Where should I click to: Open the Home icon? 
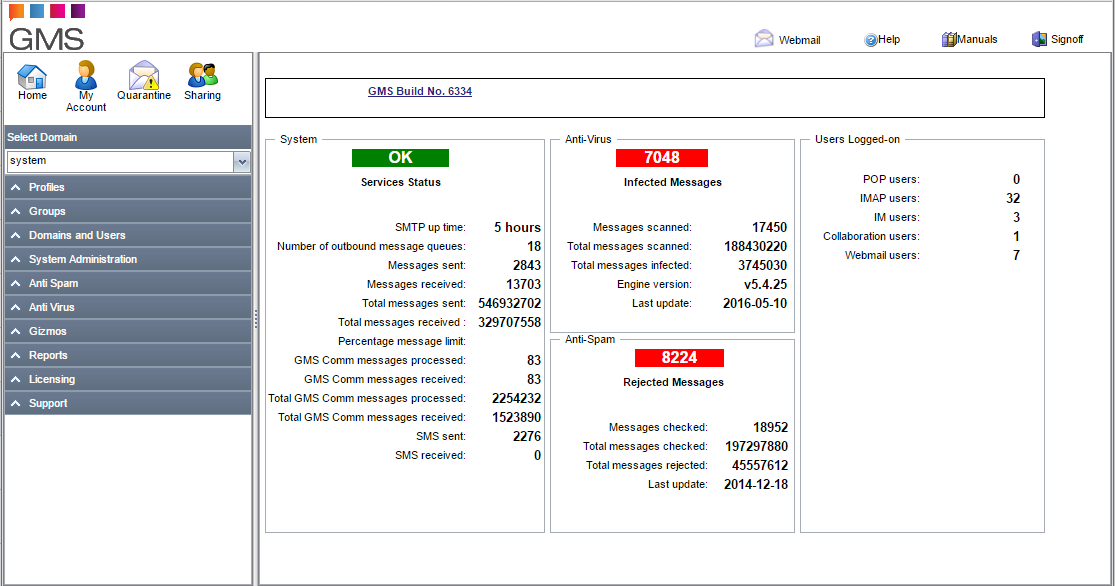(x=32, y=76)
